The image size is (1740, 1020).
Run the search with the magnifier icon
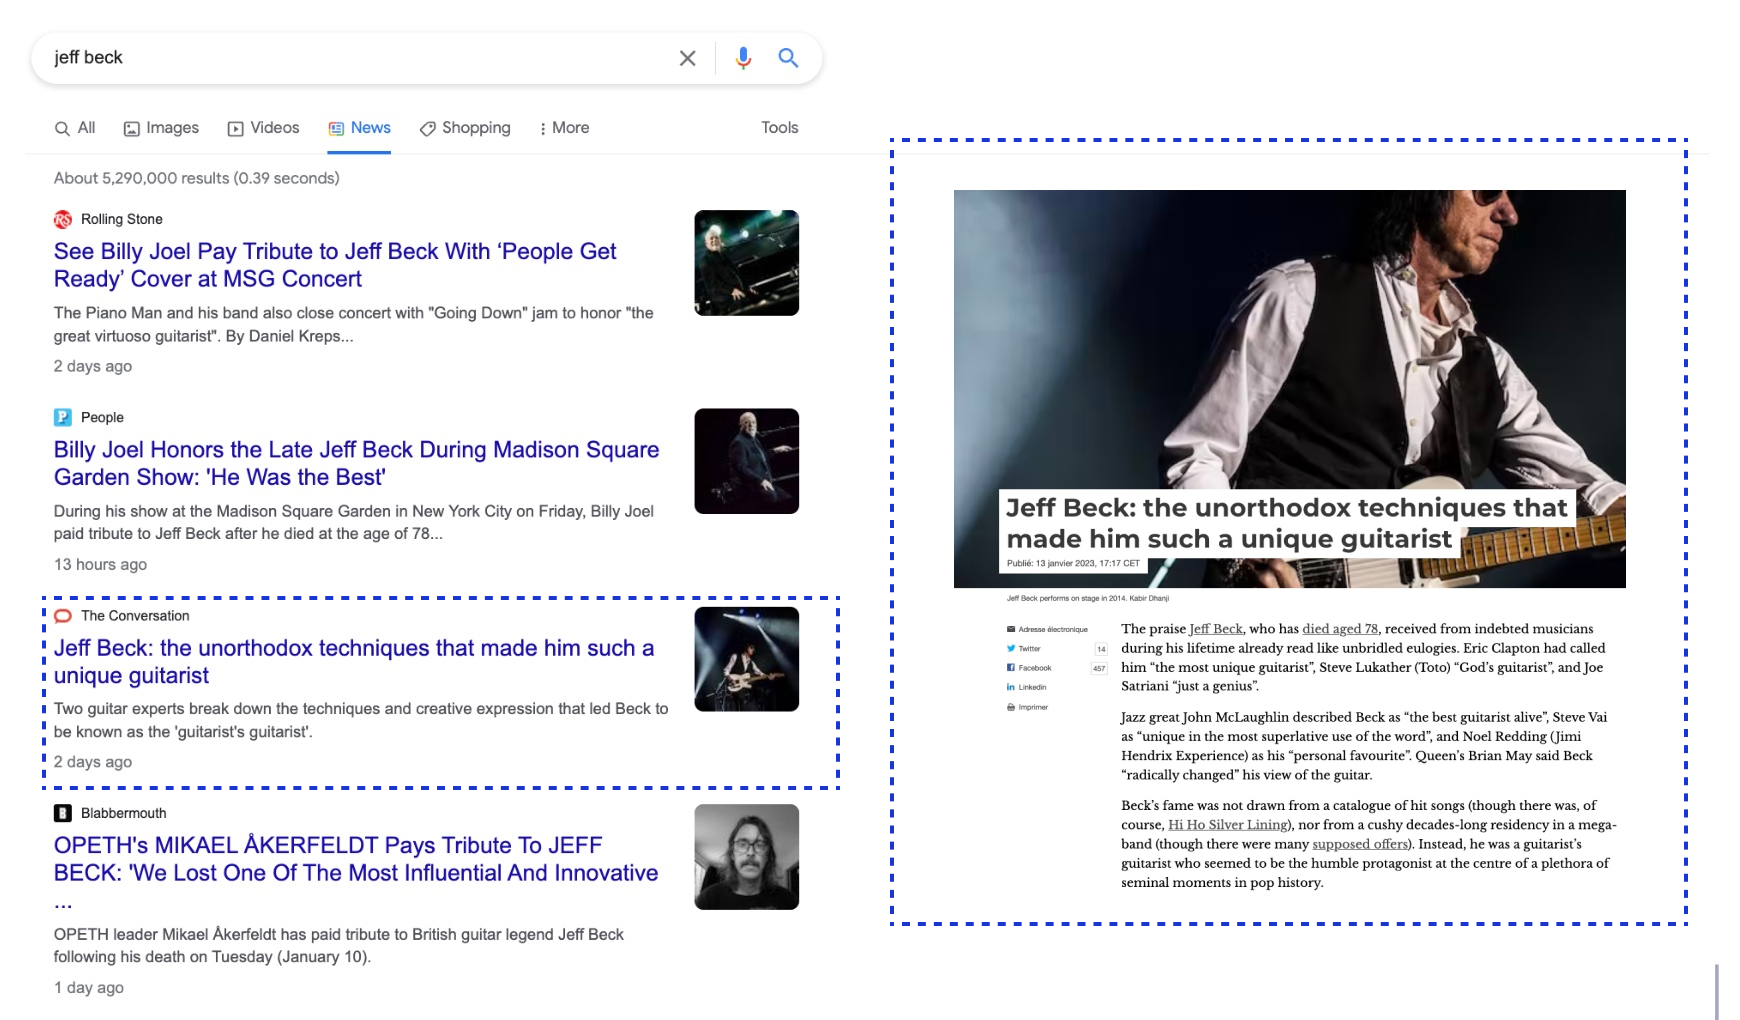click(788, 58)
